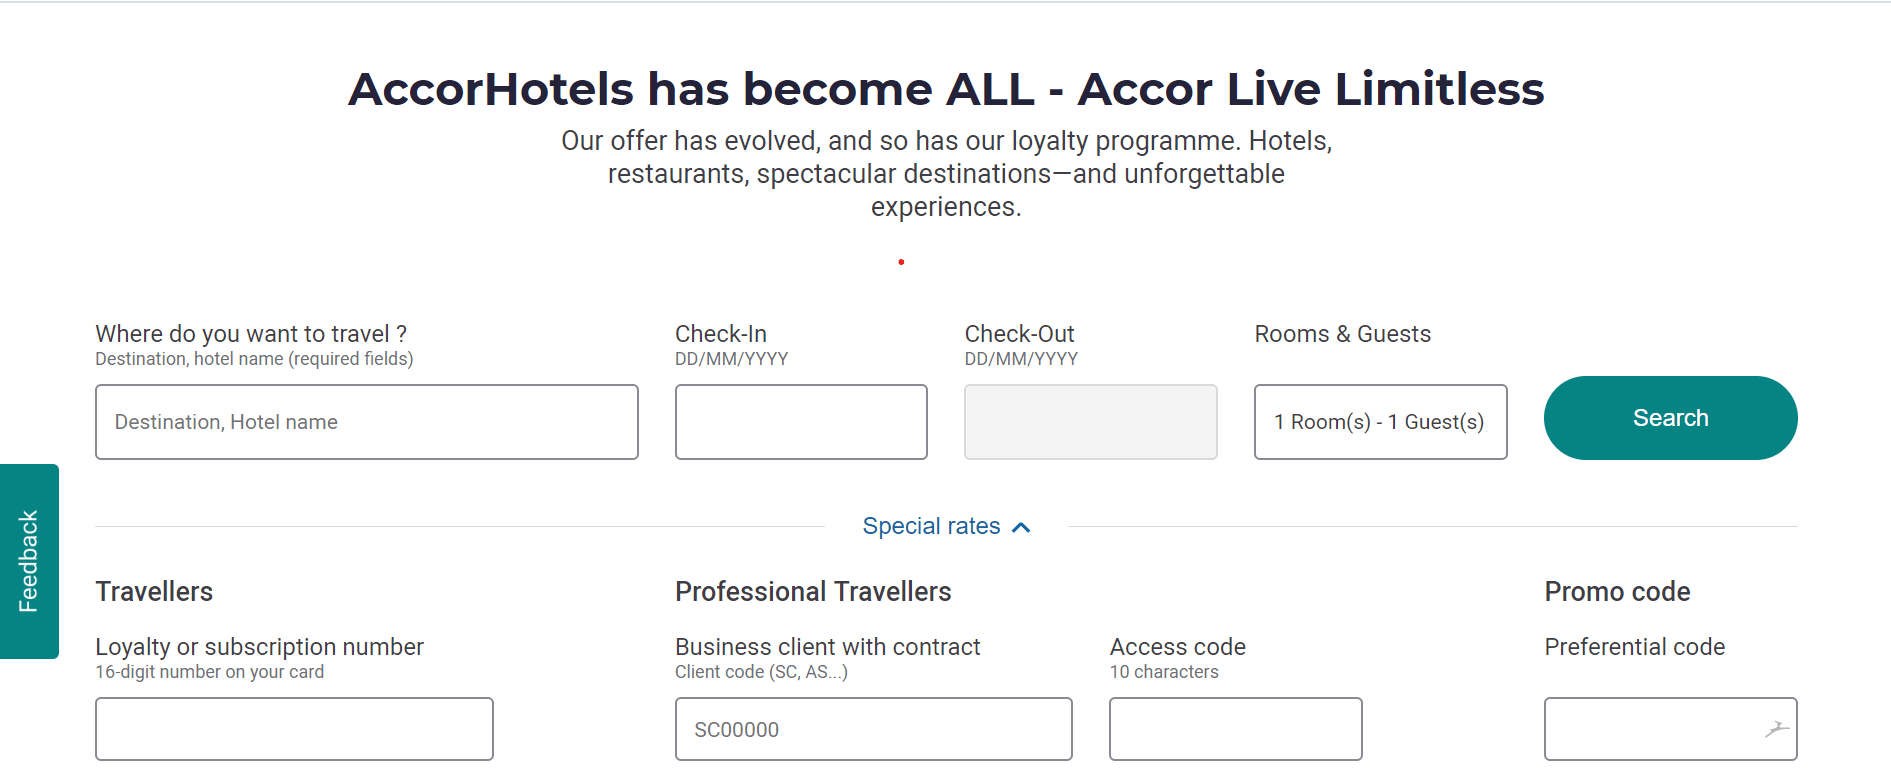Click the Access code input box
This screenshot has width=1891, height=769.
click(x=1235, y=729)
